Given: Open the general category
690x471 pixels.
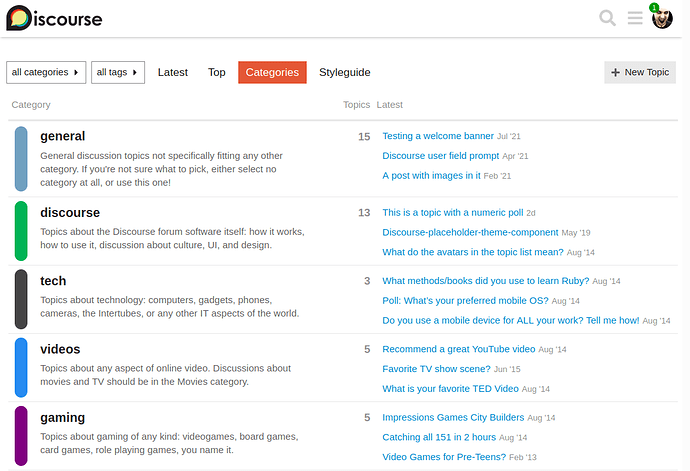Looking at the screenshot, I should point(62,136).
